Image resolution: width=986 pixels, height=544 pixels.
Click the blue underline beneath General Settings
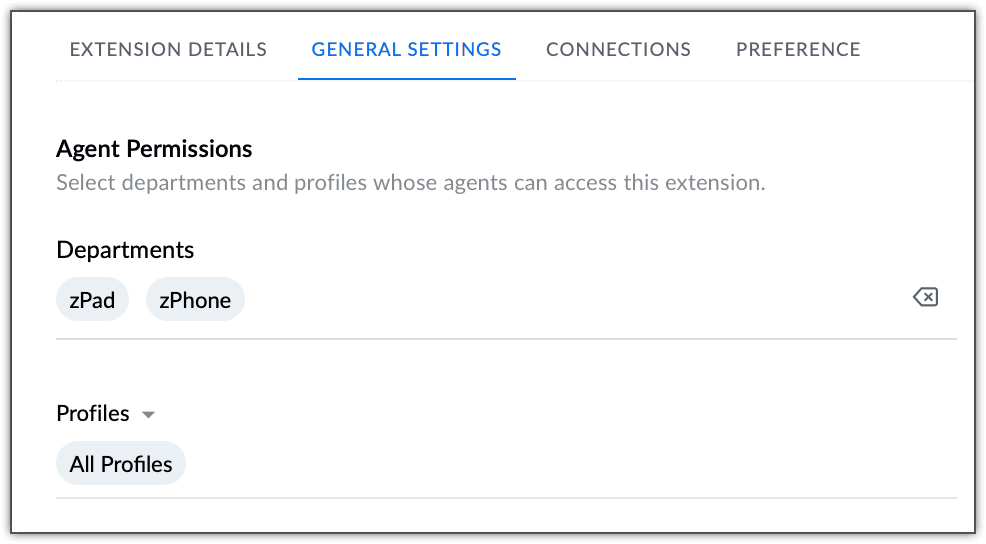pos(406,78)
